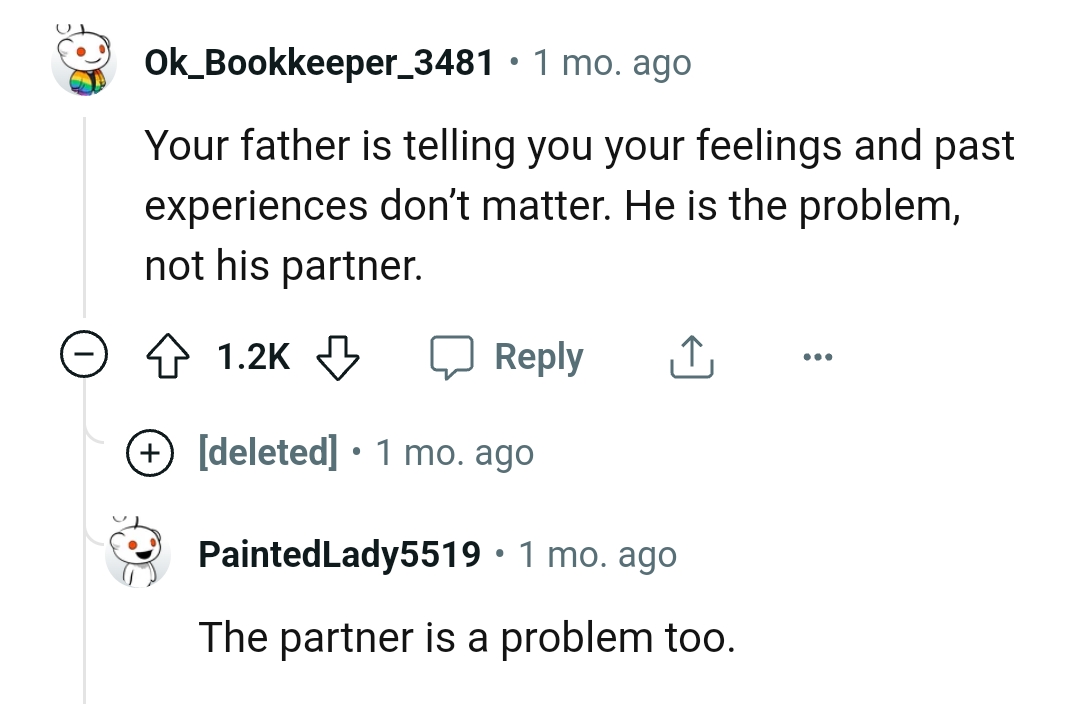Expand the [deleted] comment
Screen dimensions: 1080x704
coord(149,452)
